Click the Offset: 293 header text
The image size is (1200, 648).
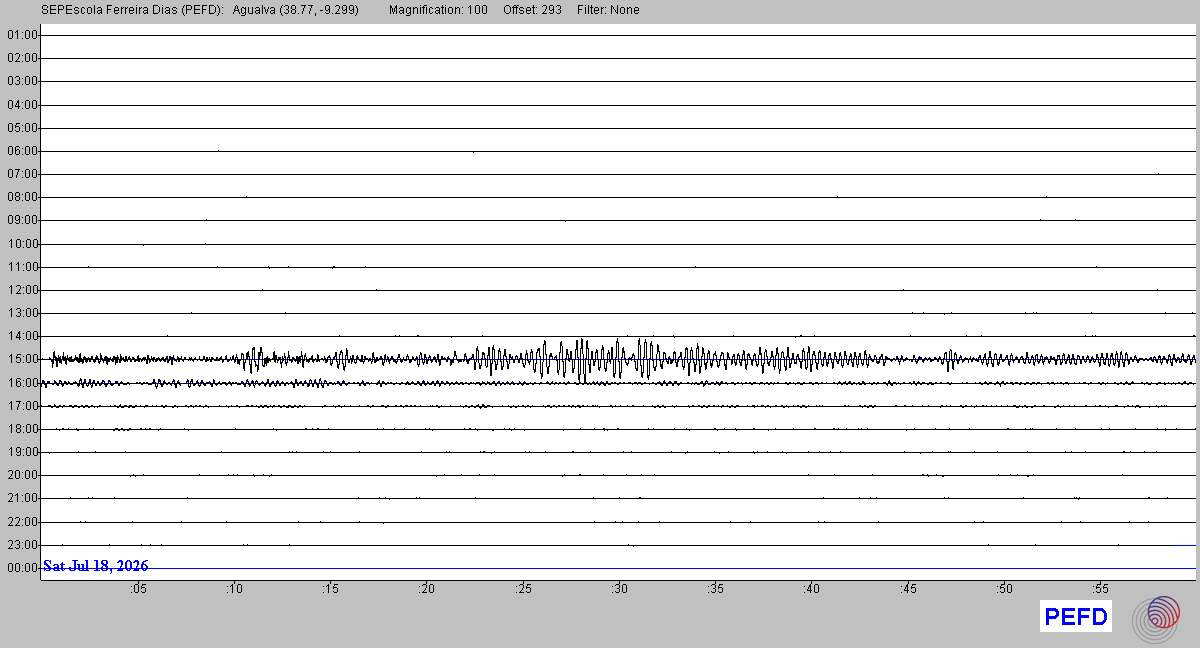[x=533, y=10]
